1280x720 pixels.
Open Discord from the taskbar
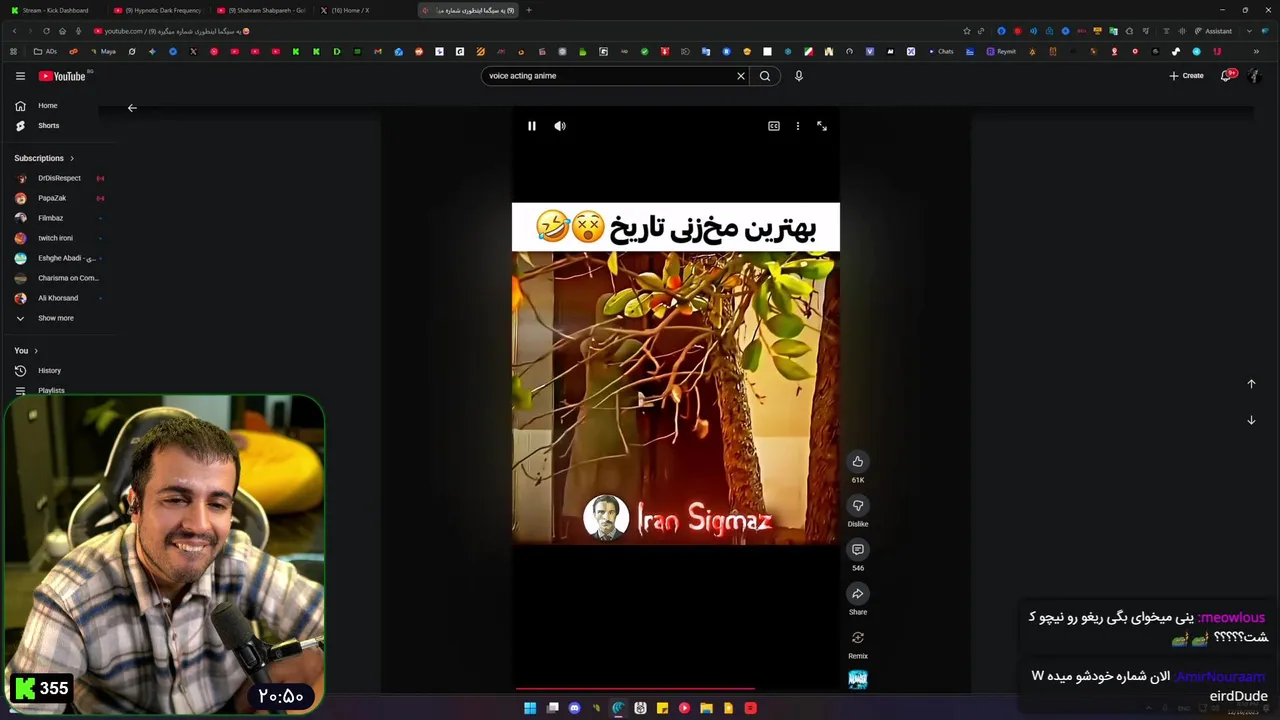click(x=574, y=708)
